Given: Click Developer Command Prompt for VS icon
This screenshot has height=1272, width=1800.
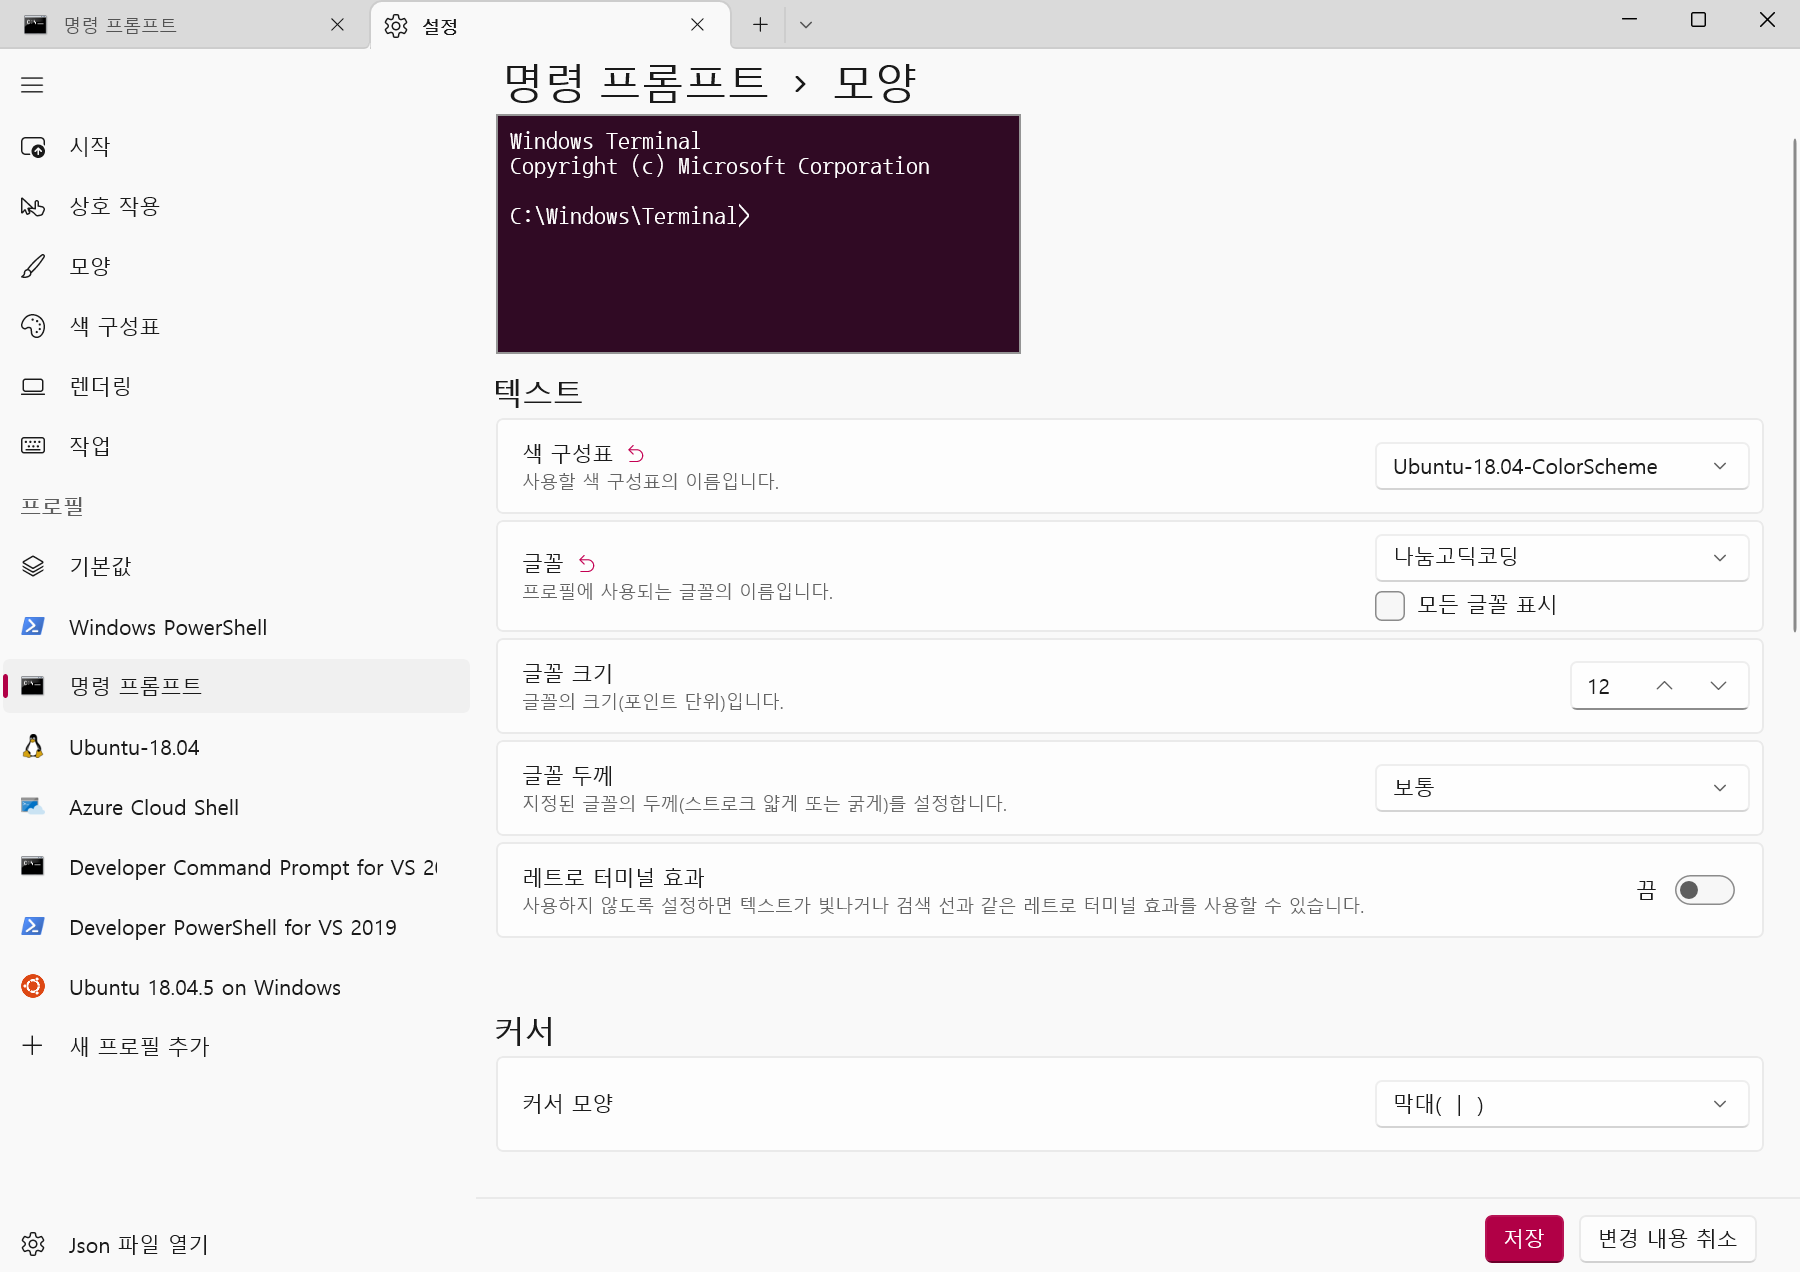Looking at the screenshot, I should pyautogui.click(x=33, y=867).
